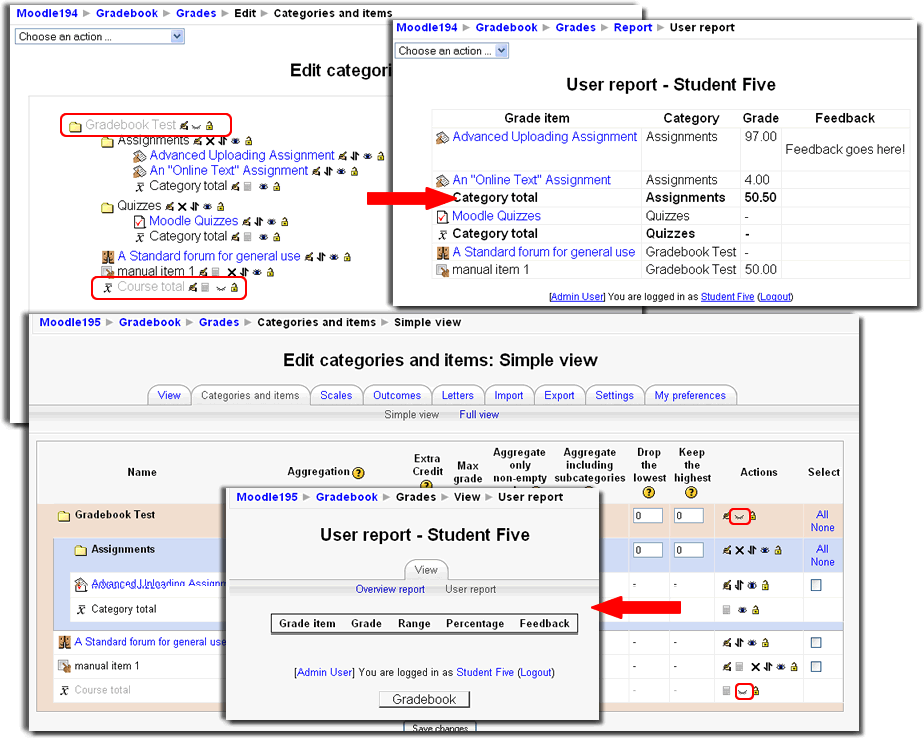
Task: Edit Standard forum item in Simple view actions
Action: (x=727, y=642)
